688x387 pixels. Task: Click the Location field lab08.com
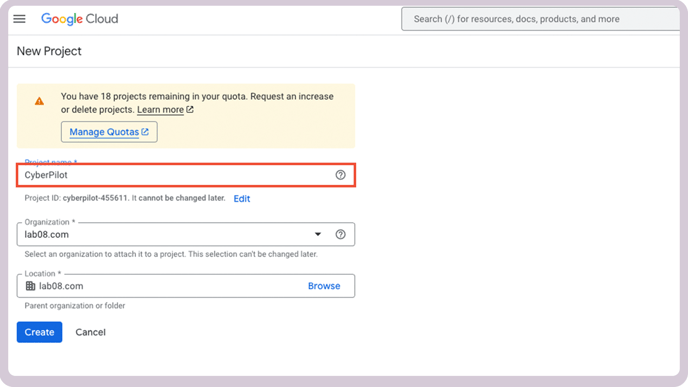(x=186, y=286)
